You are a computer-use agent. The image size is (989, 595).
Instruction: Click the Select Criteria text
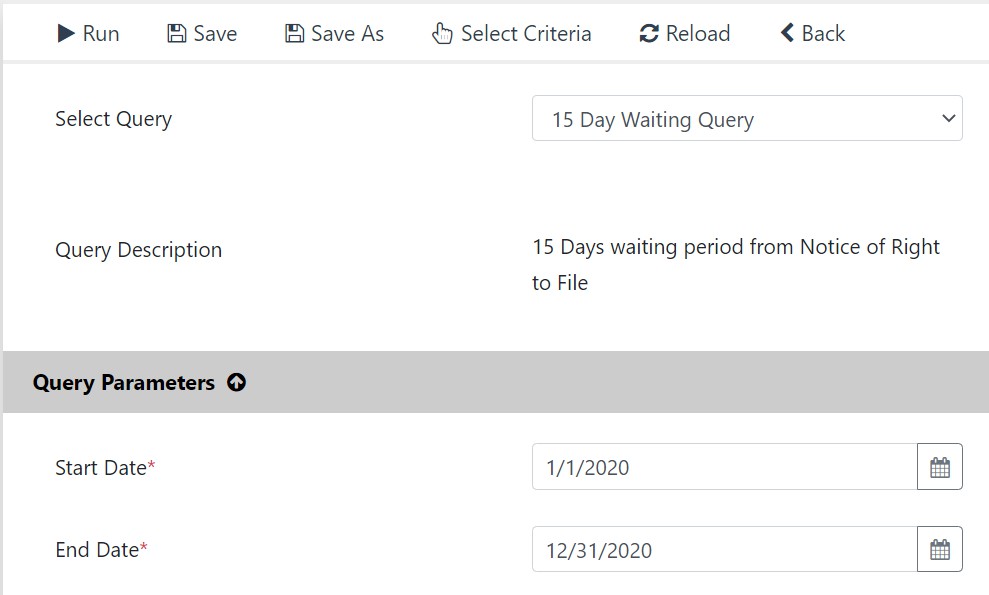[x=526, y=33]
